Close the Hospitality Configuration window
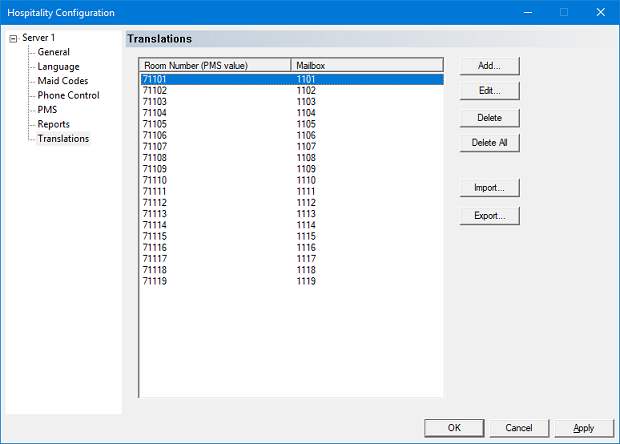This screenshot has height=444, width=620. pyautogui.click(x=600, y=13)
